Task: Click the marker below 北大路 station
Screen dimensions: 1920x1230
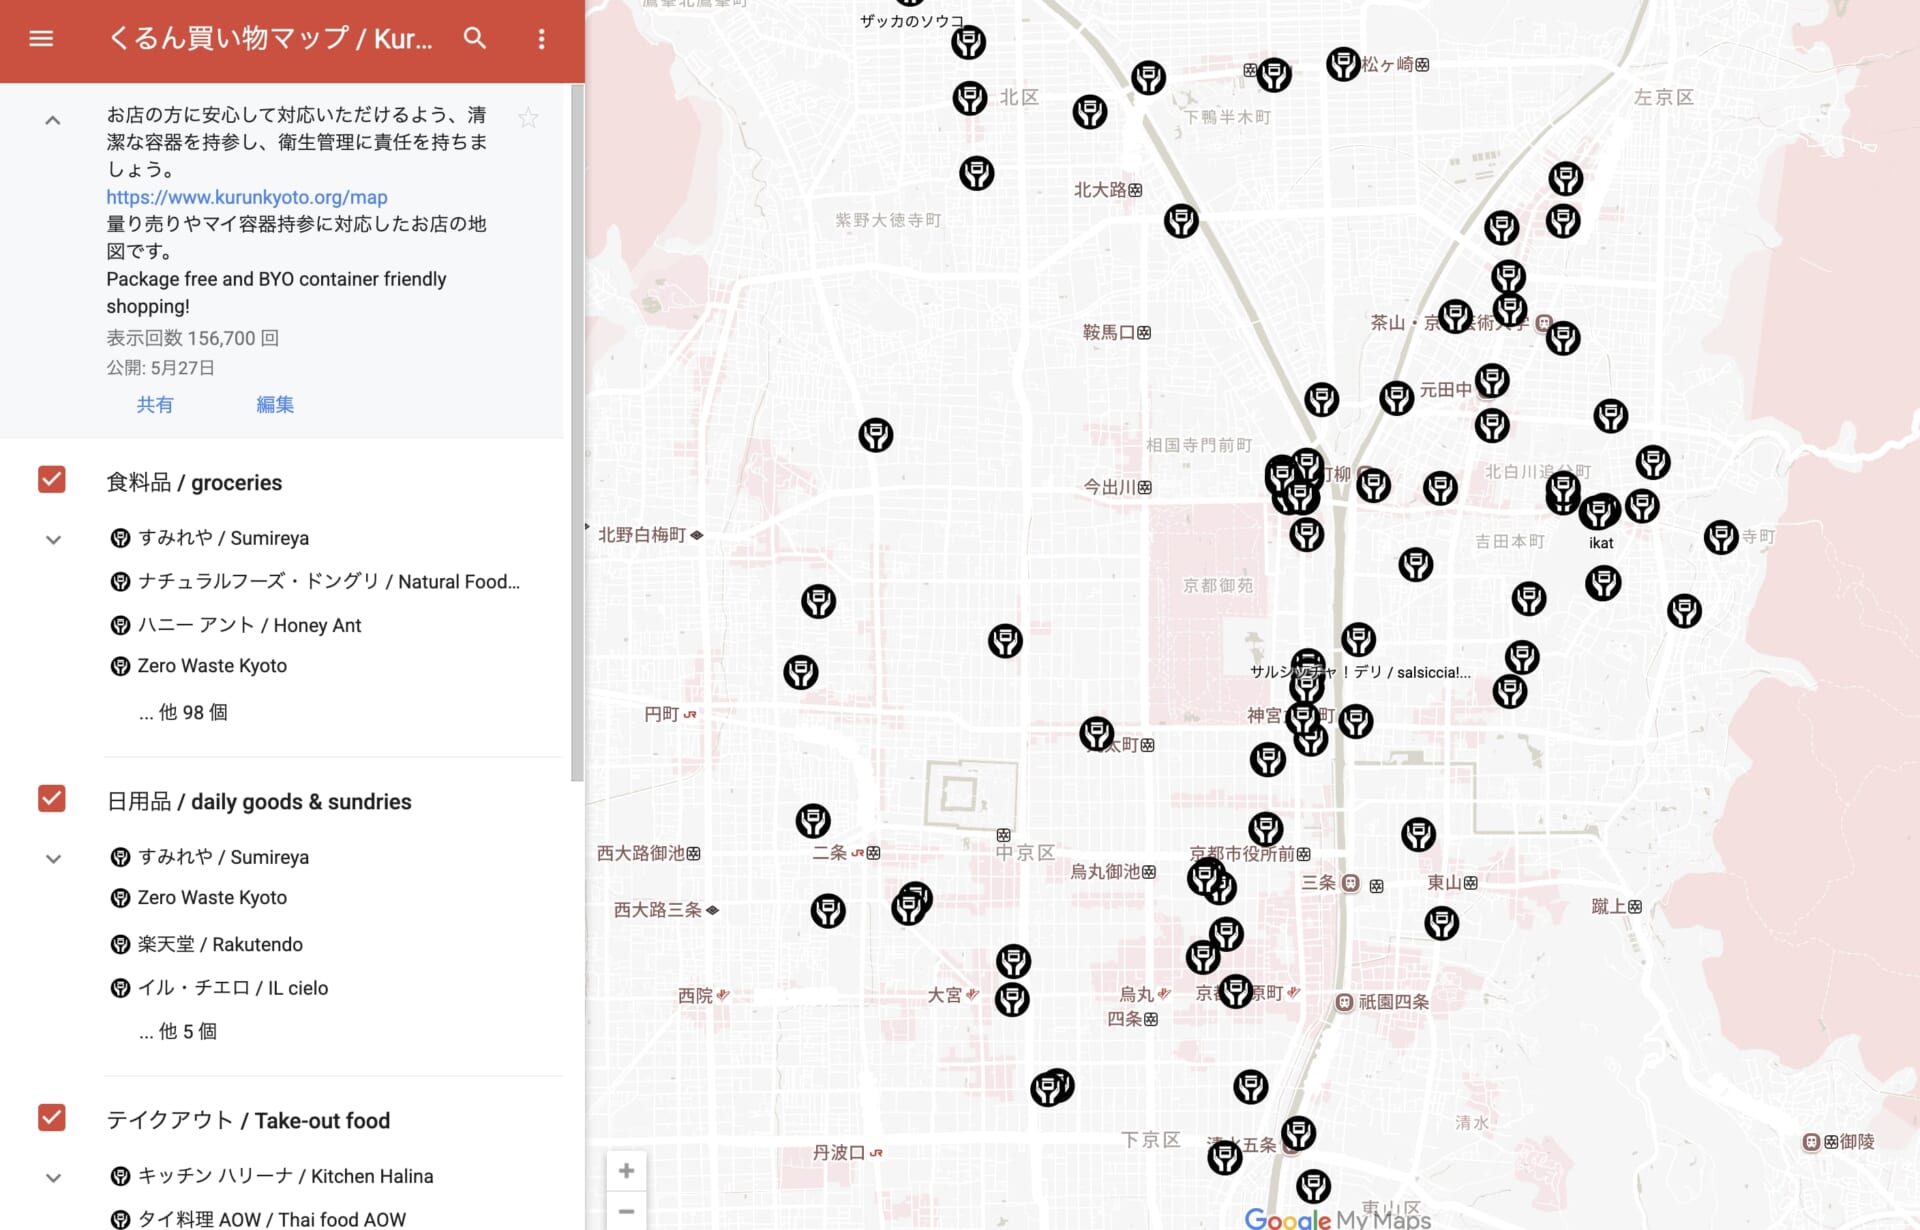Action: click(1181, 221)
